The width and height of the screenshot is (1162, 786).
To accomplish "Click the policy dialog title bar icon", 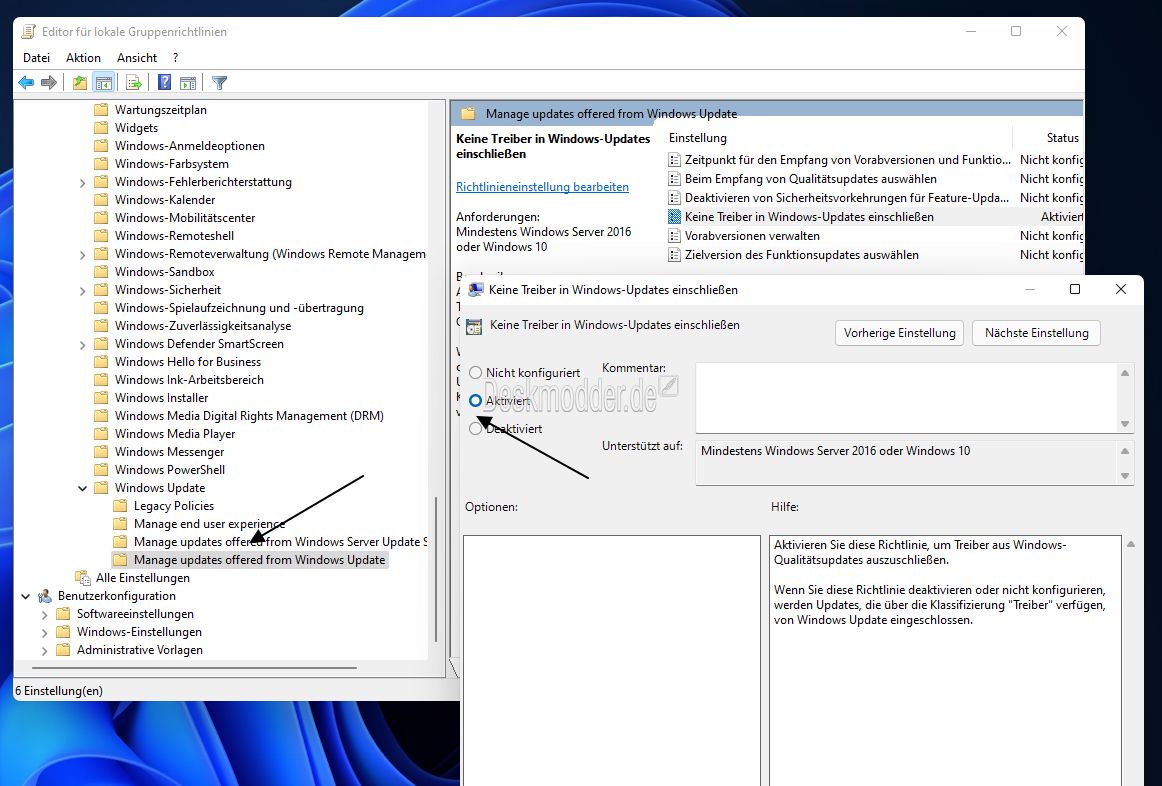I will pos(476,290).
